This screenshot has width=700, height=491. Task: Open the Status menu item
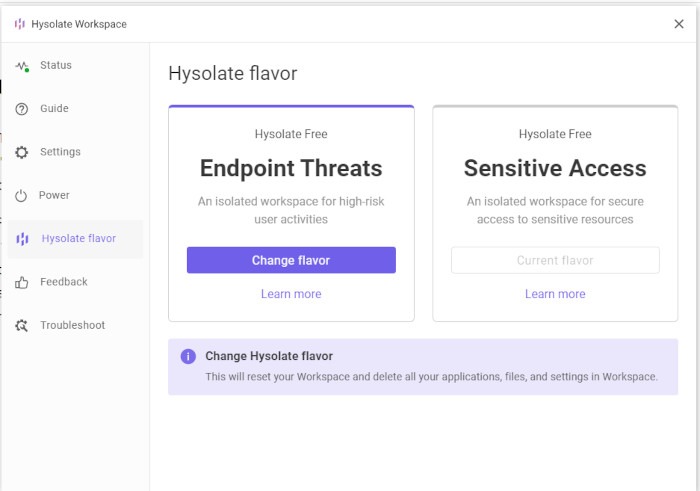click(x=56, y=66)
